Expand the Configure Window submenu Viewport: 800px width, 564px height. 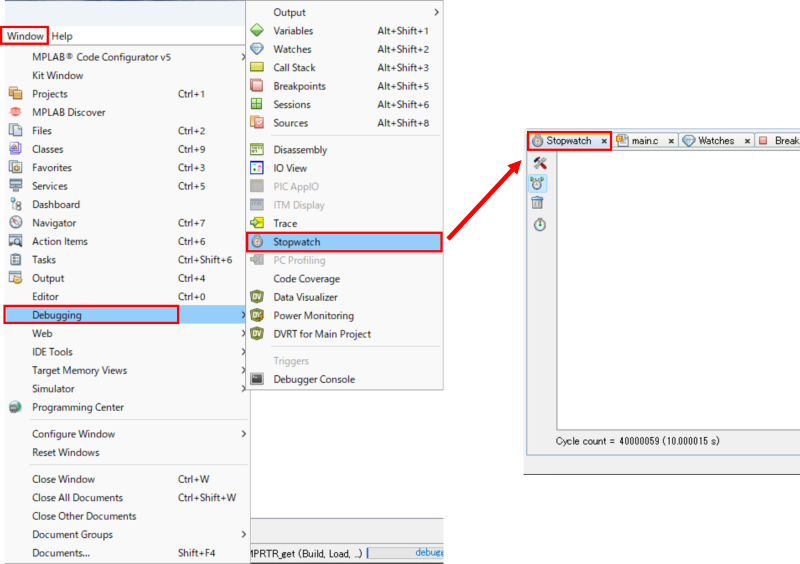[x=73, y=434]
